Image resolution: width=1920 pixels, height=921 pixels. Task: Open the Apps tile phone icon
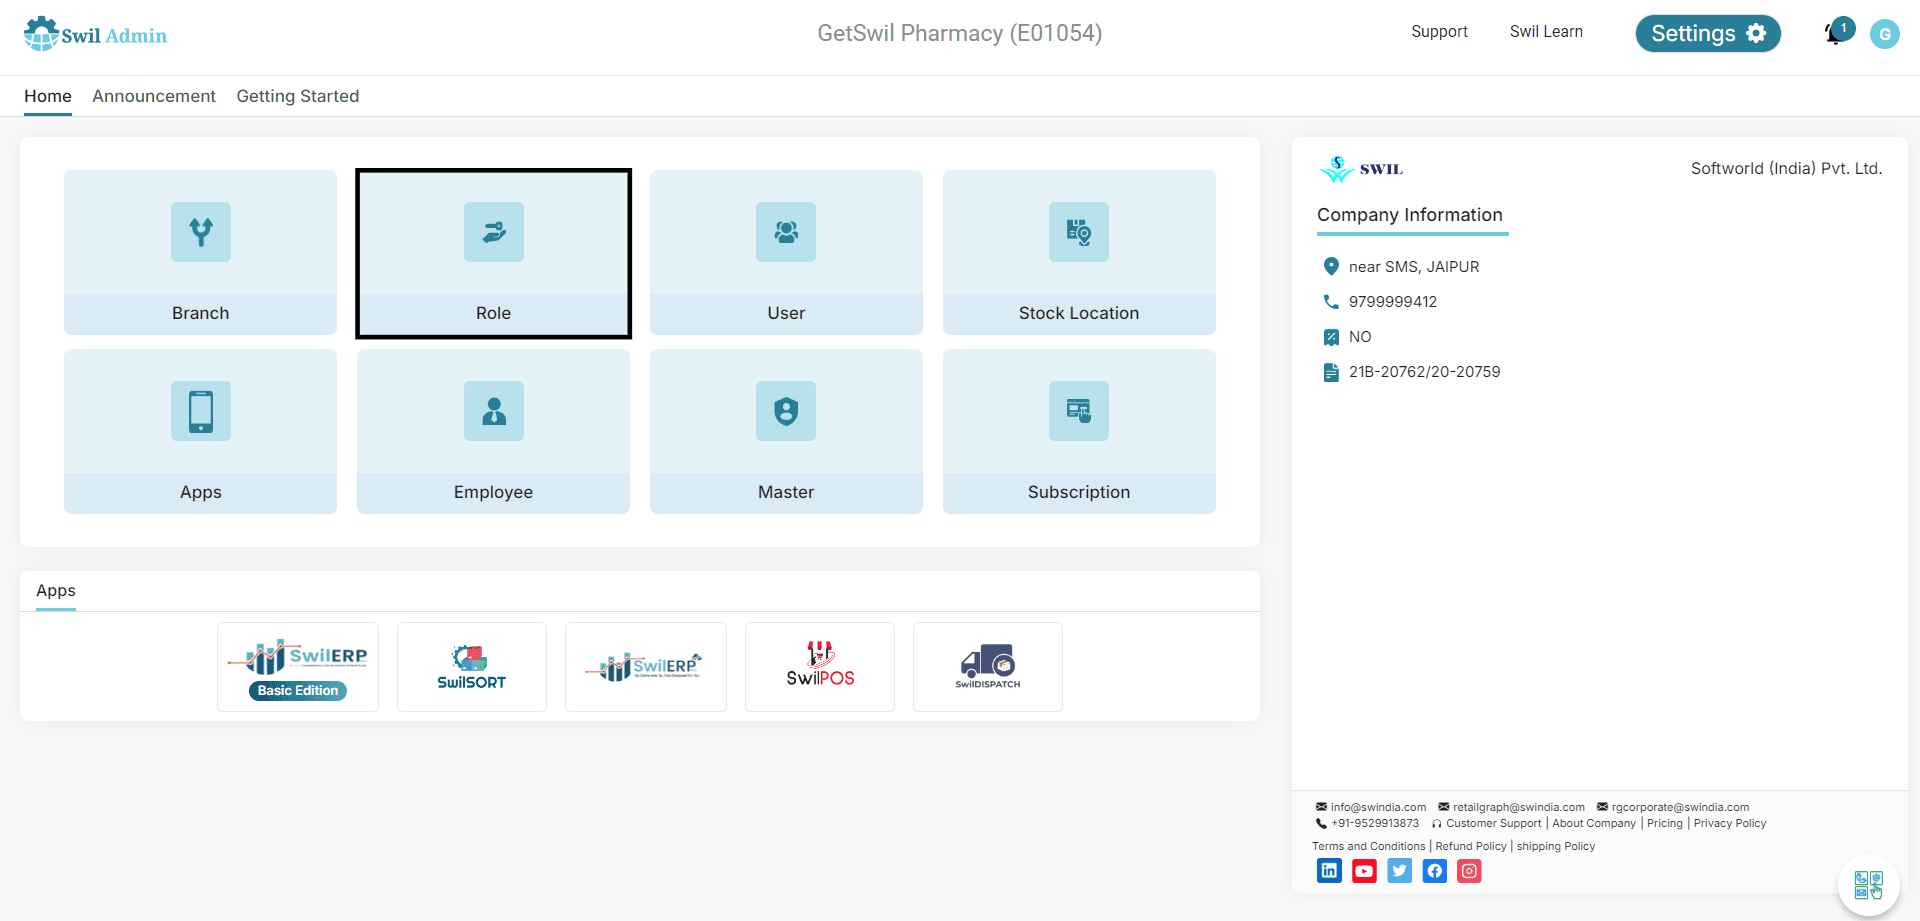[200, 411]
